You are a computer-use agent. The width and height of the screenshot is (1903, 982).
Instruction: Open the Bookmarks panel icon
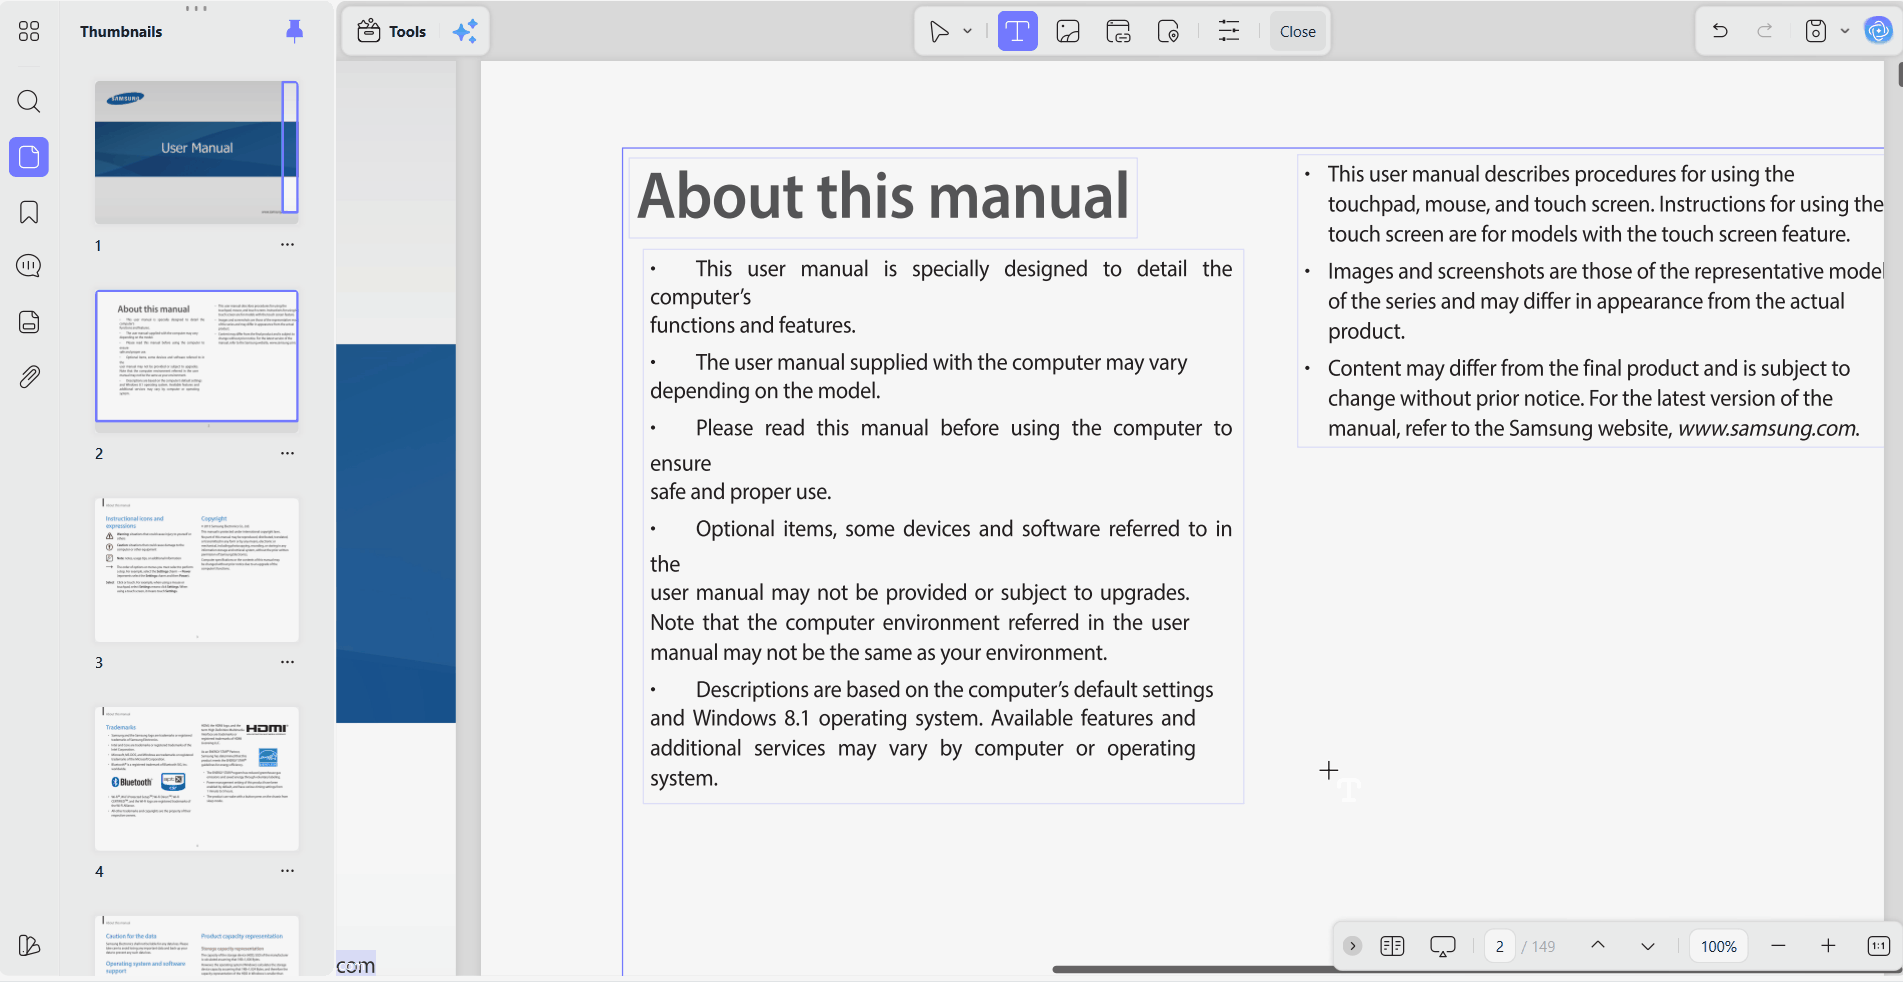[29, 212]
